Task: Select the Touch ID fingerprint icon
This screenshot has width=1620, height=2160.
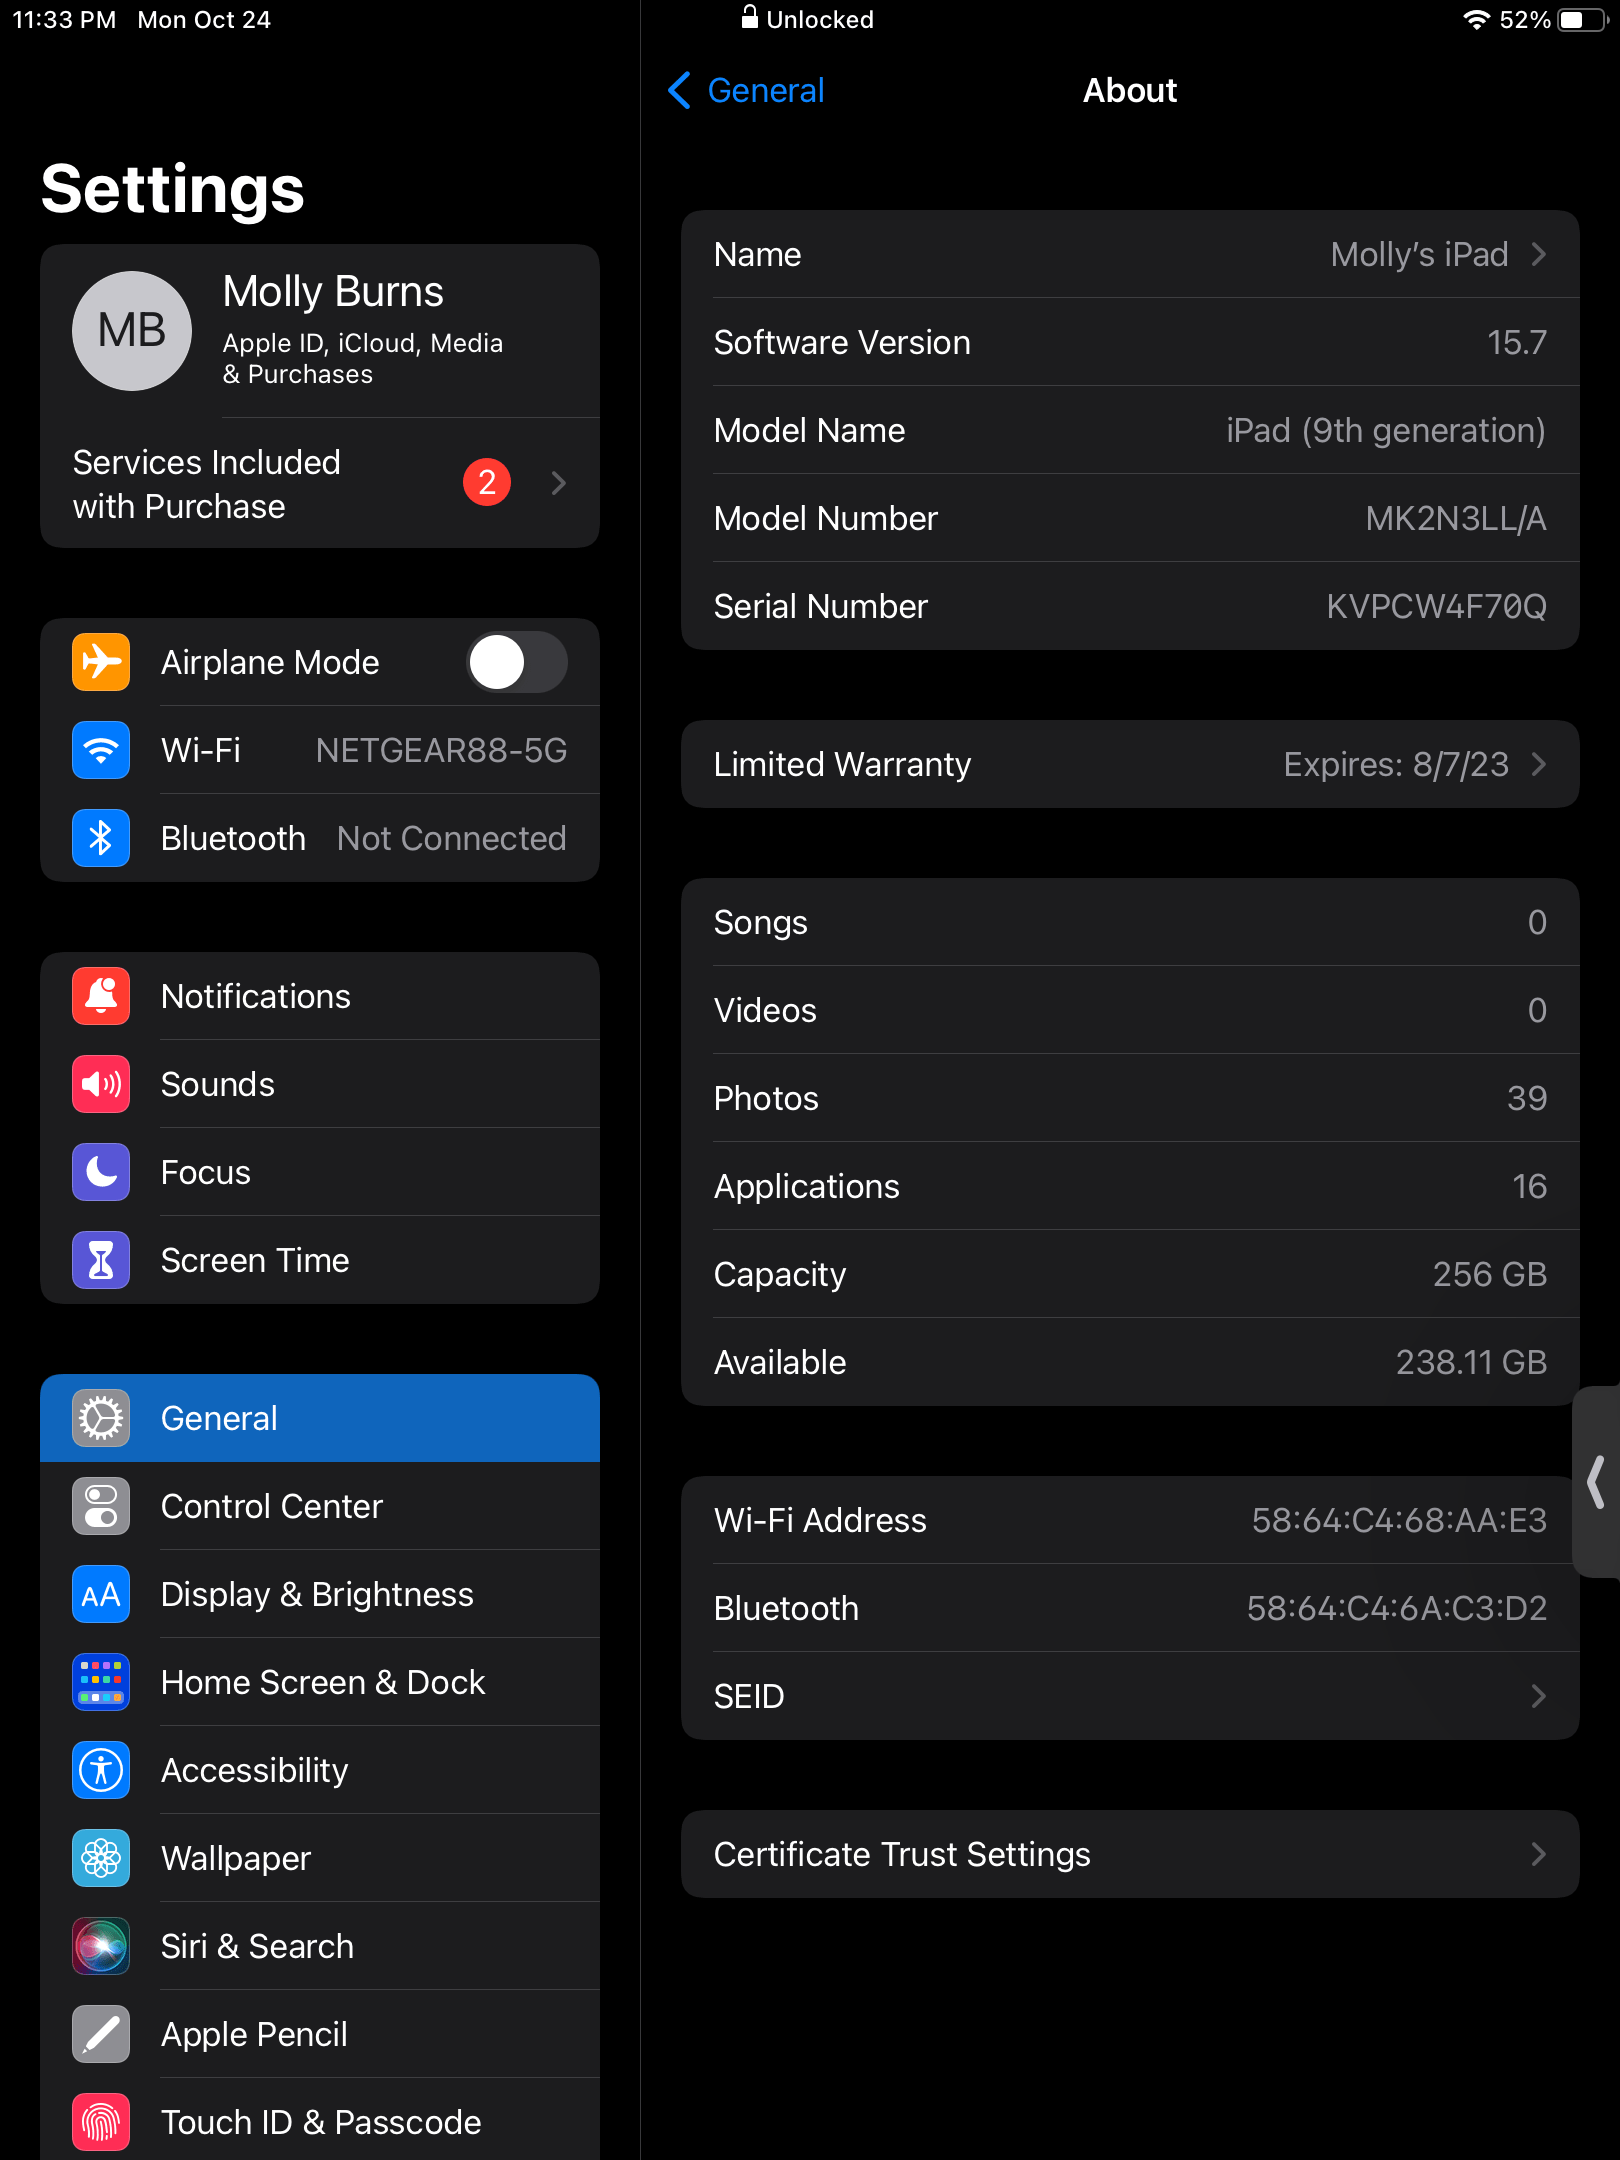Action: (100, 2122)
